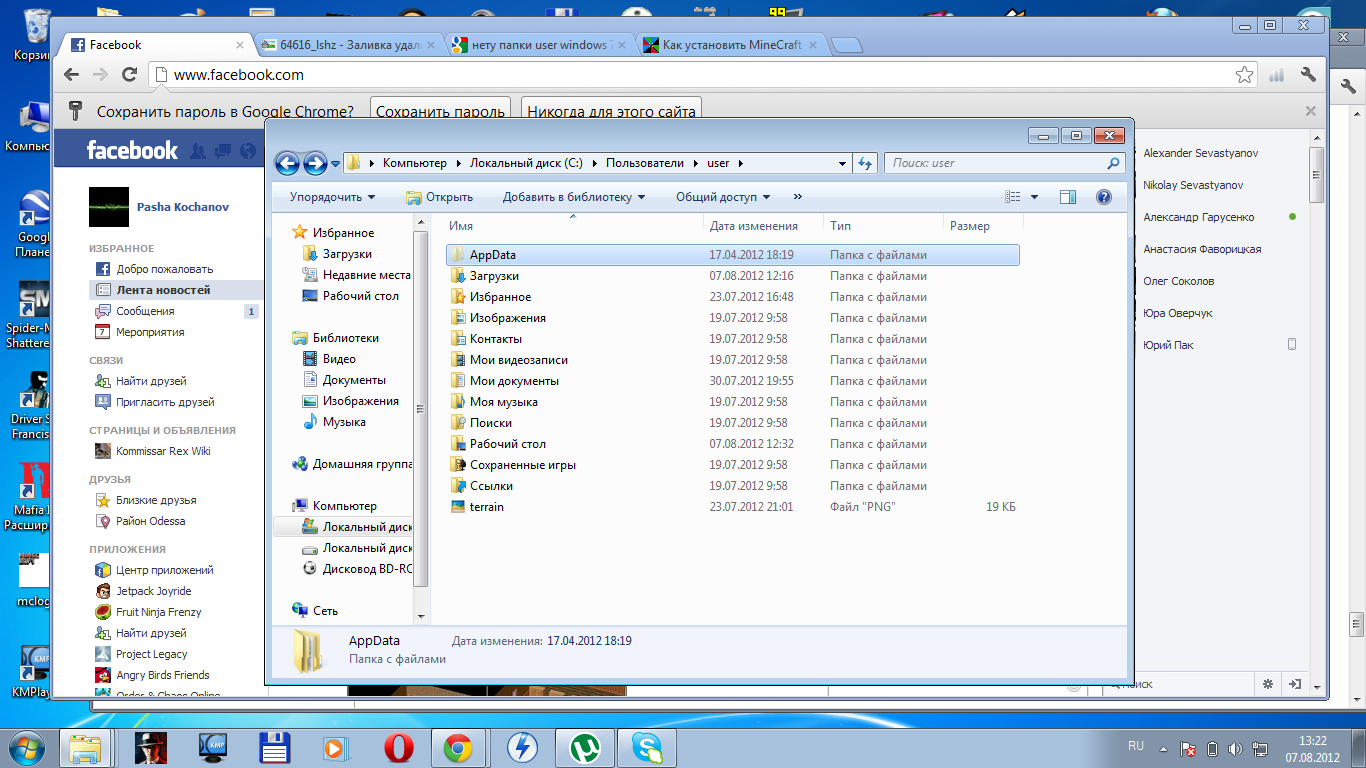Viewport: 1366px width, 768px height.
Task: Click the Explorer help question-mark icon
Action: click(1104, 197)
